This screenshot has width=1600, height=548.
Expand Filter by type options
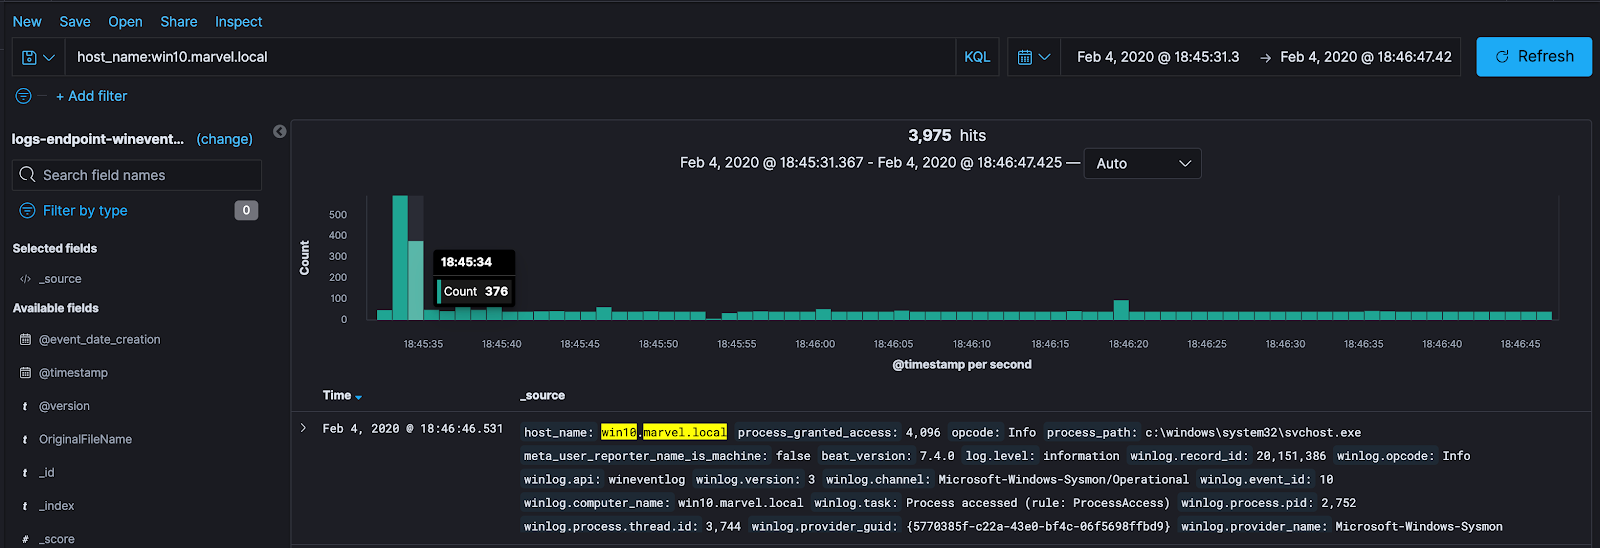point(85,210)
